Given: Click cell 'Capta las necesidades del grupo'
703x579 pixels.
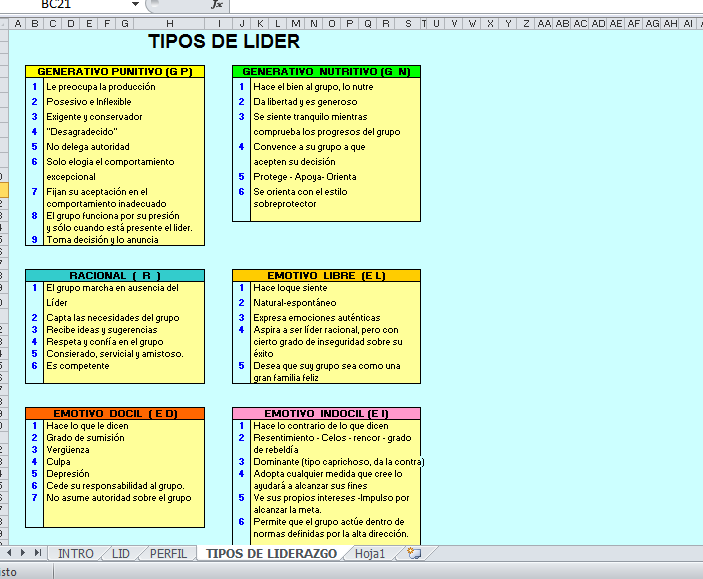Looking at the screenshot, I should tap(113, 318).
